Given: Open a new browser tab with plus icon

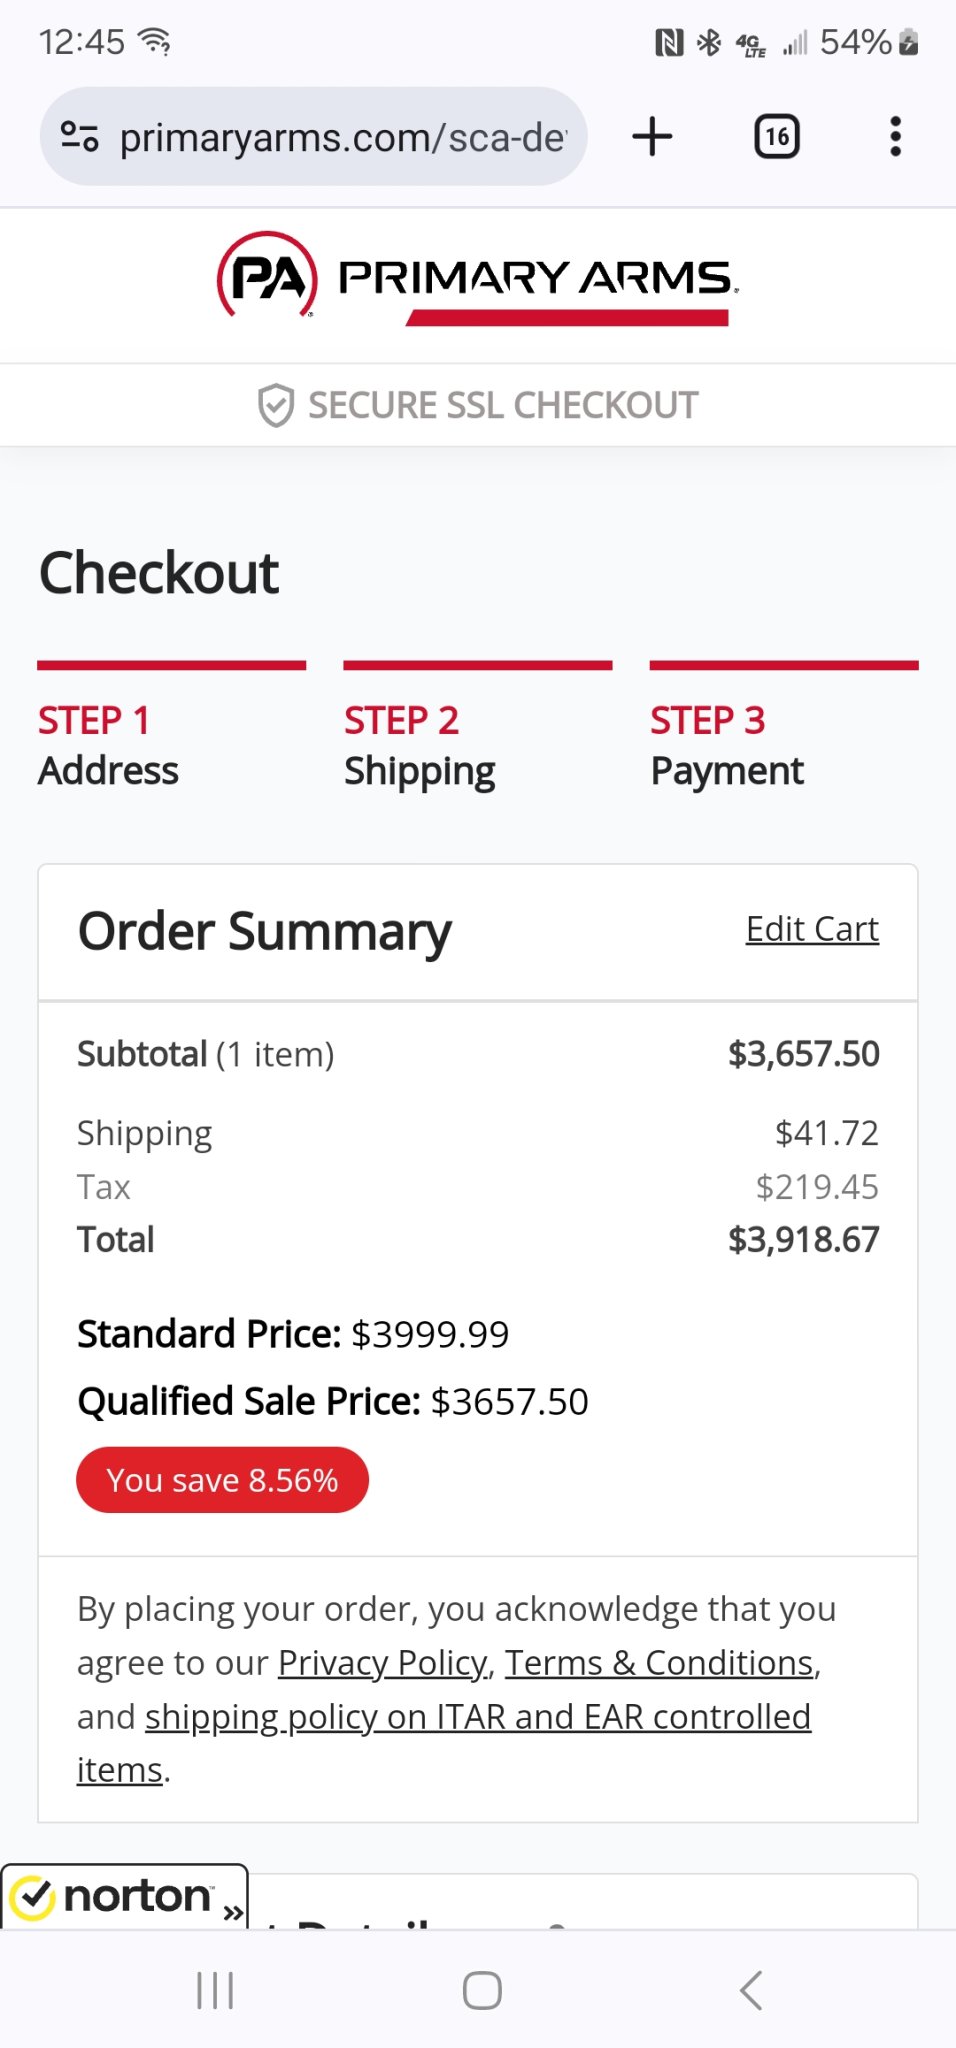Looking at the screenshot, I should (652, 136).
